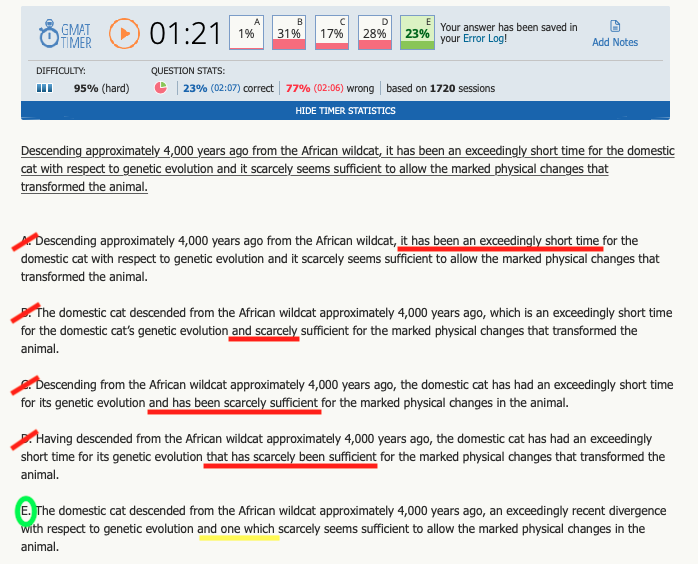Select answer box D showing 28%

(x=374, y=33)
